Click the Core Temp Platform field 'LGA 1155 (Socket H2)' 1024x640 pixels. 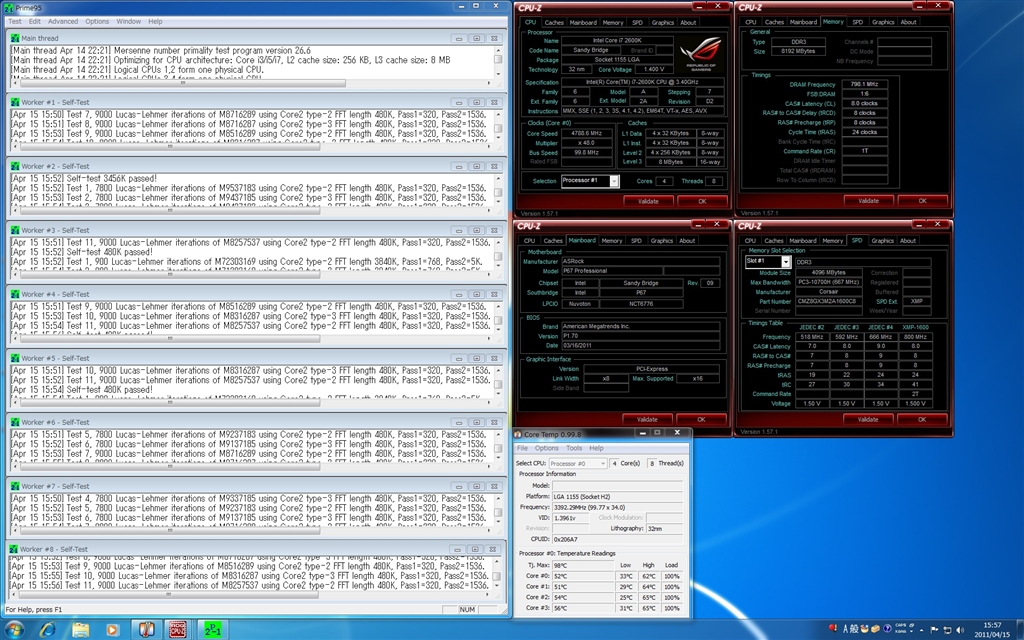click(x=617, y=496)
